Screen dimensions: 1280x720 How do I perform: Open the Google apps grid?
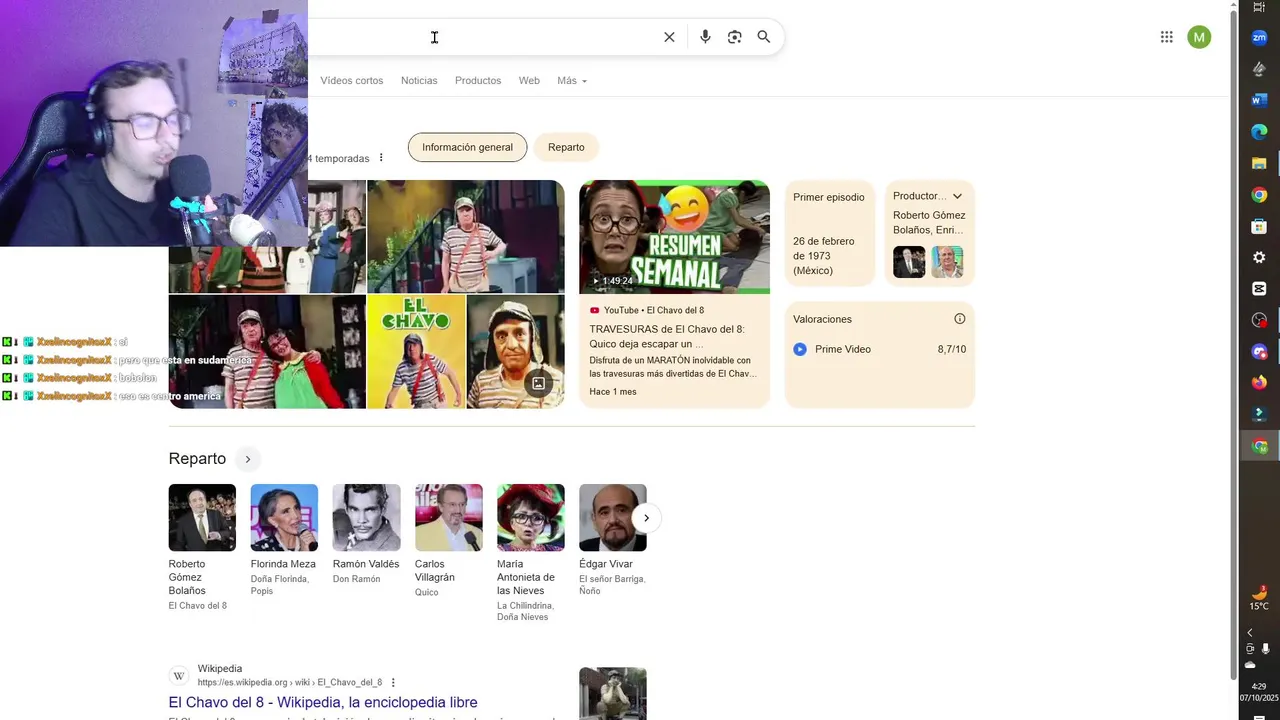(1166, 37)
